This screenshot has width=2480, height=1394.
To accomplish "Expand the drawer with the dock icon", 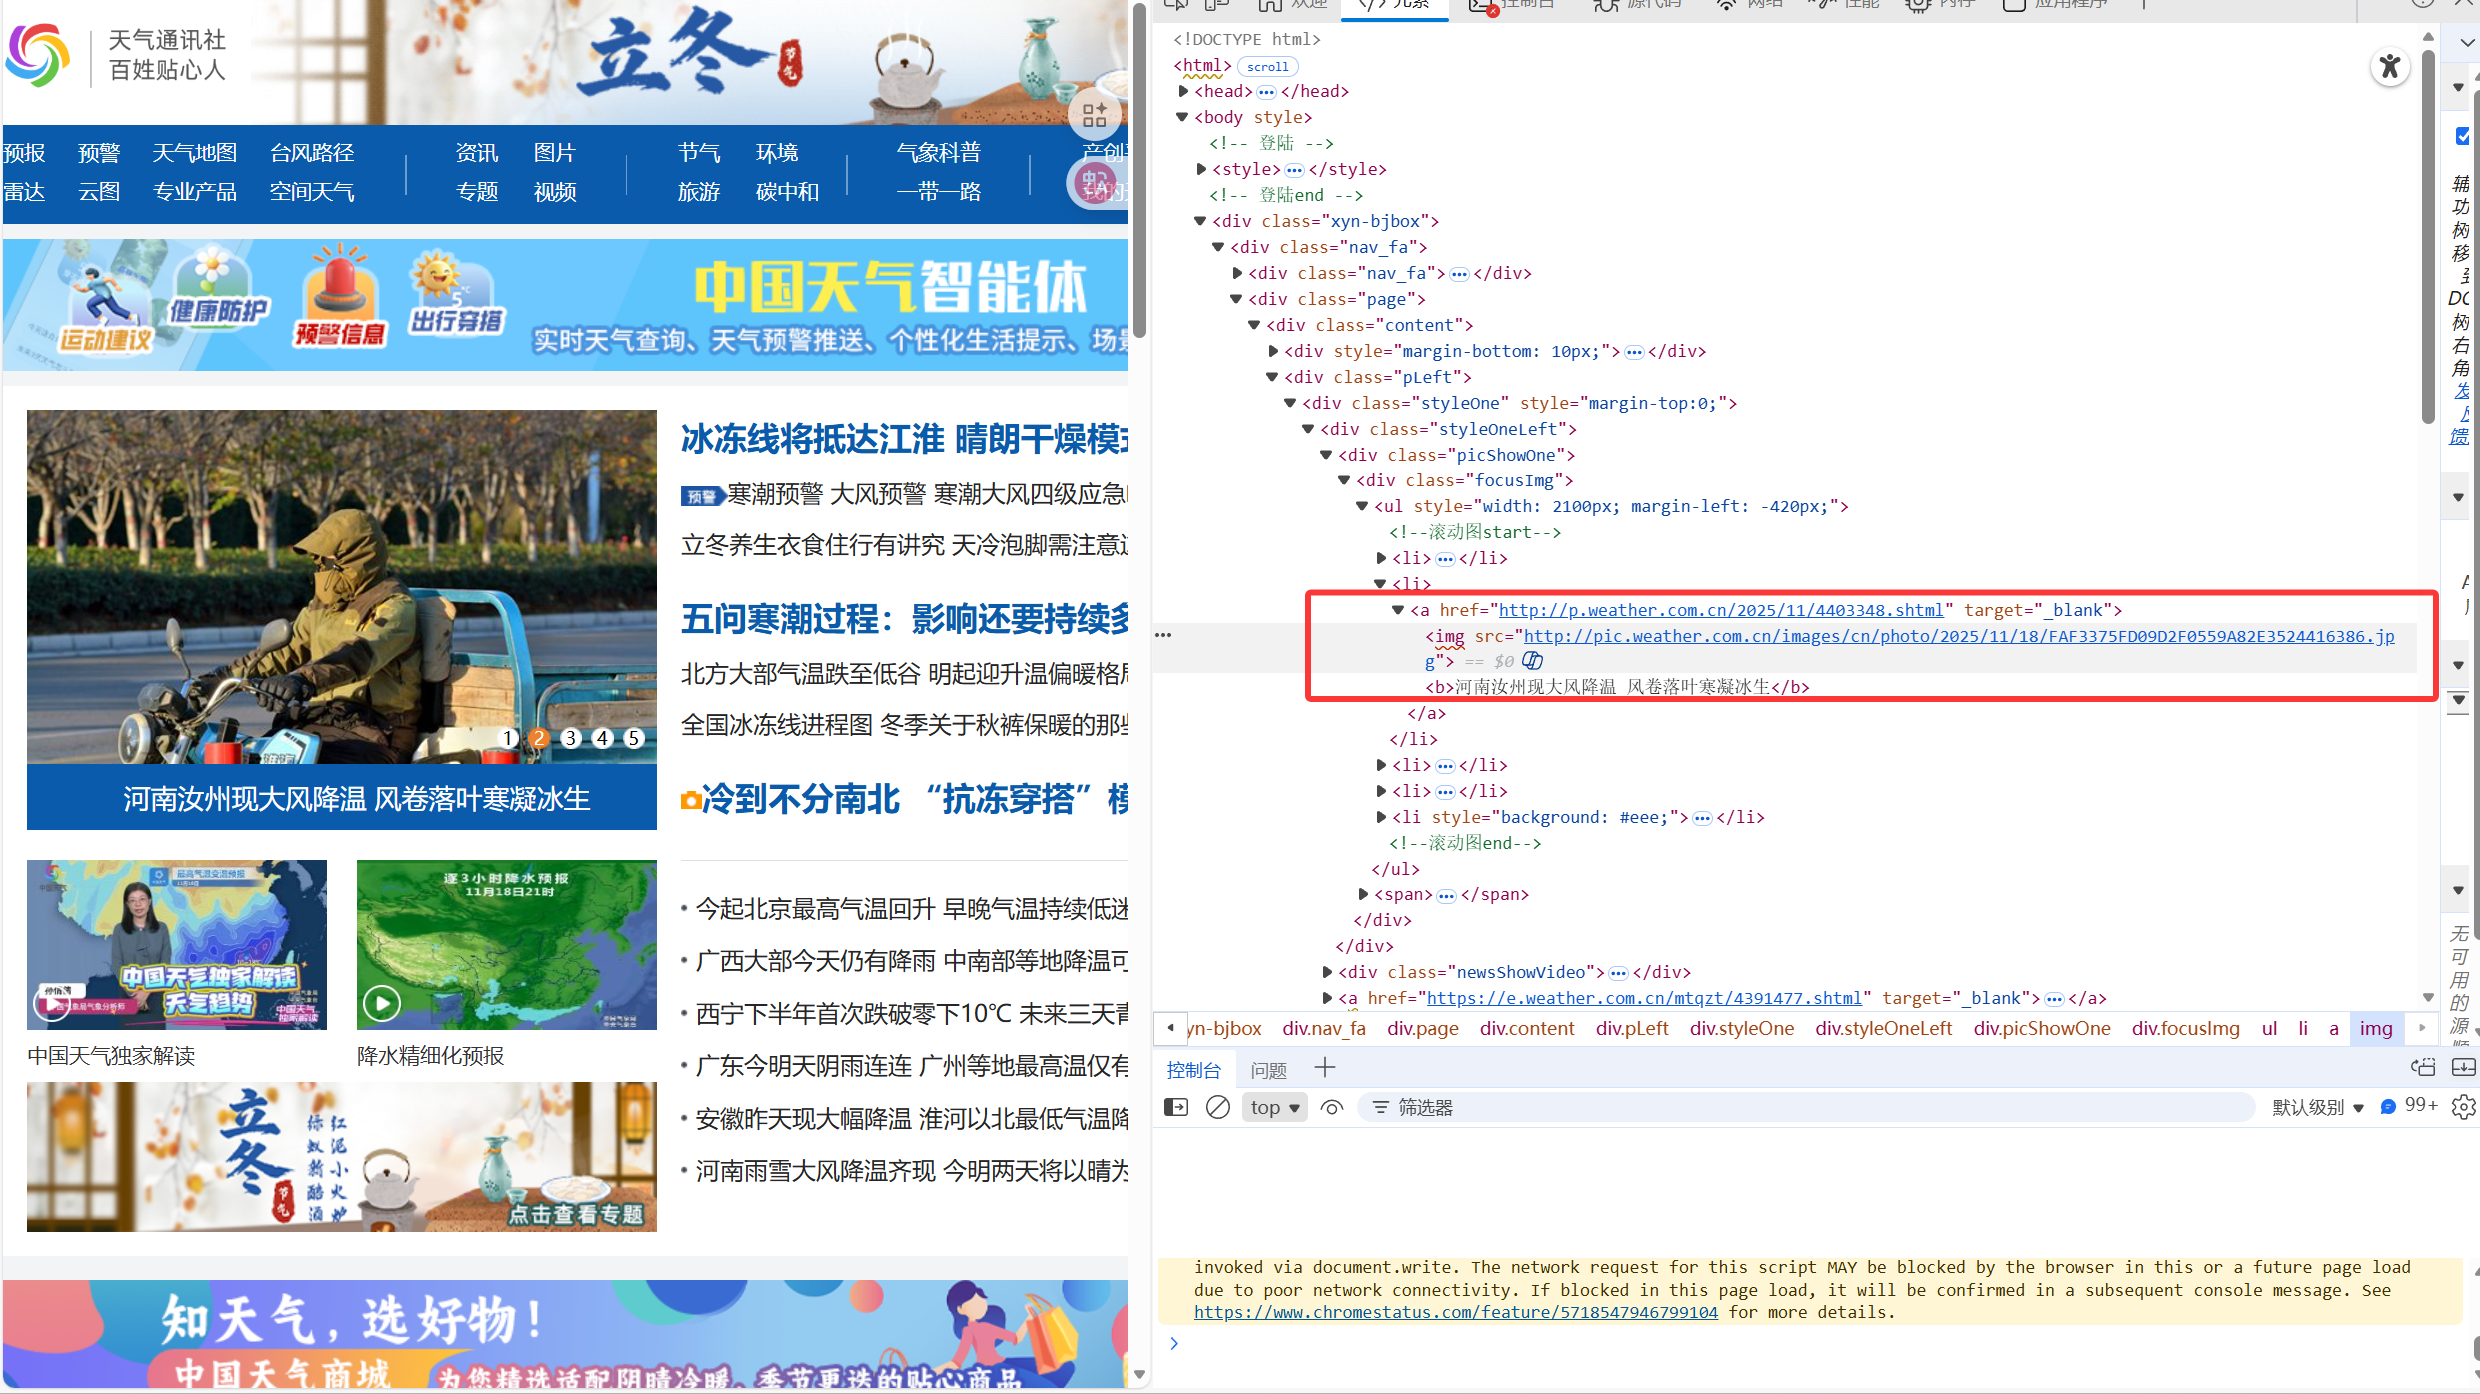I will 2463,1068.
